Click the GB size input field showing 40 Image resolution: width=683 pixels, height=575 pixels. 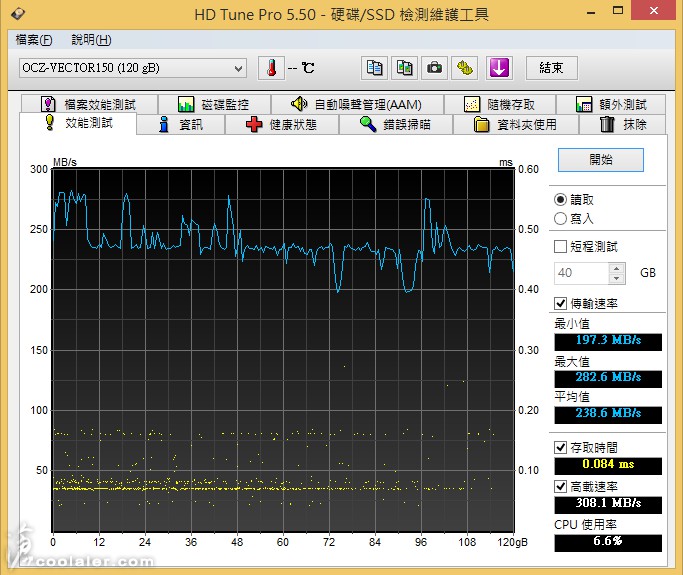[582, 273]
